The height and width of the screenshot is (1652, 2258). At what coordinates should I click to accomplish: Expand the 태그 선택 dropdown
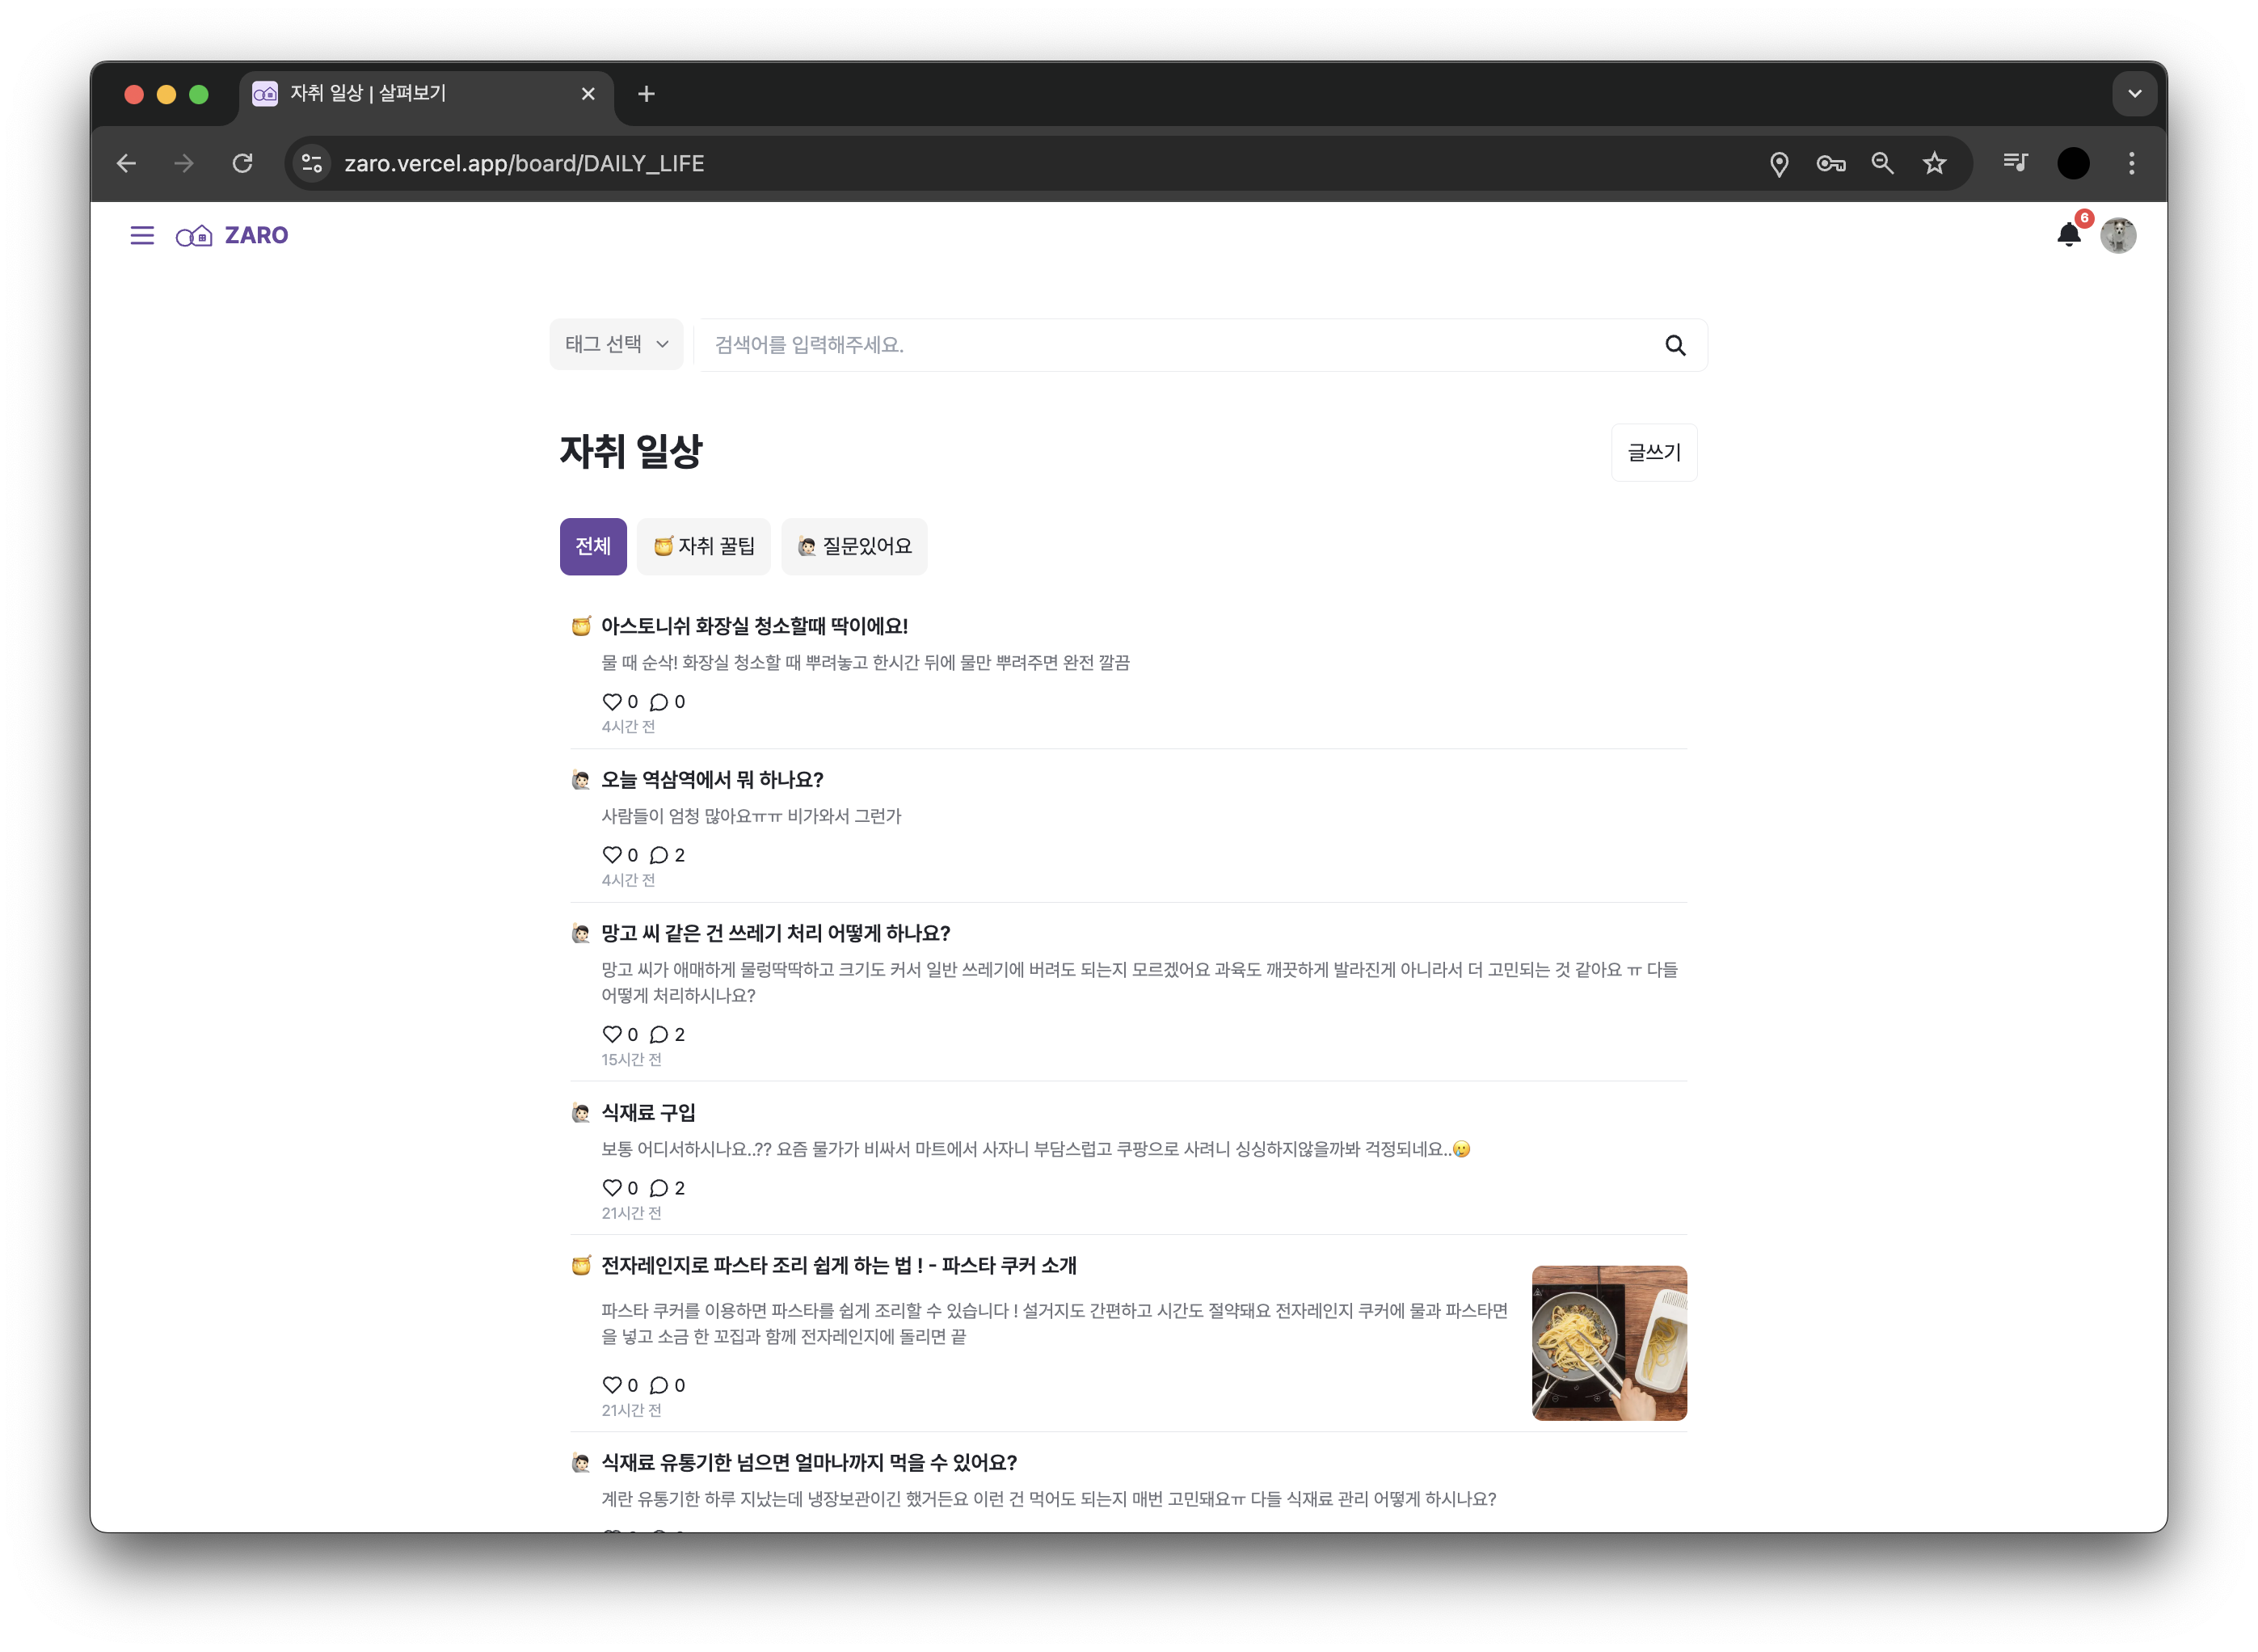pos(616,344)
